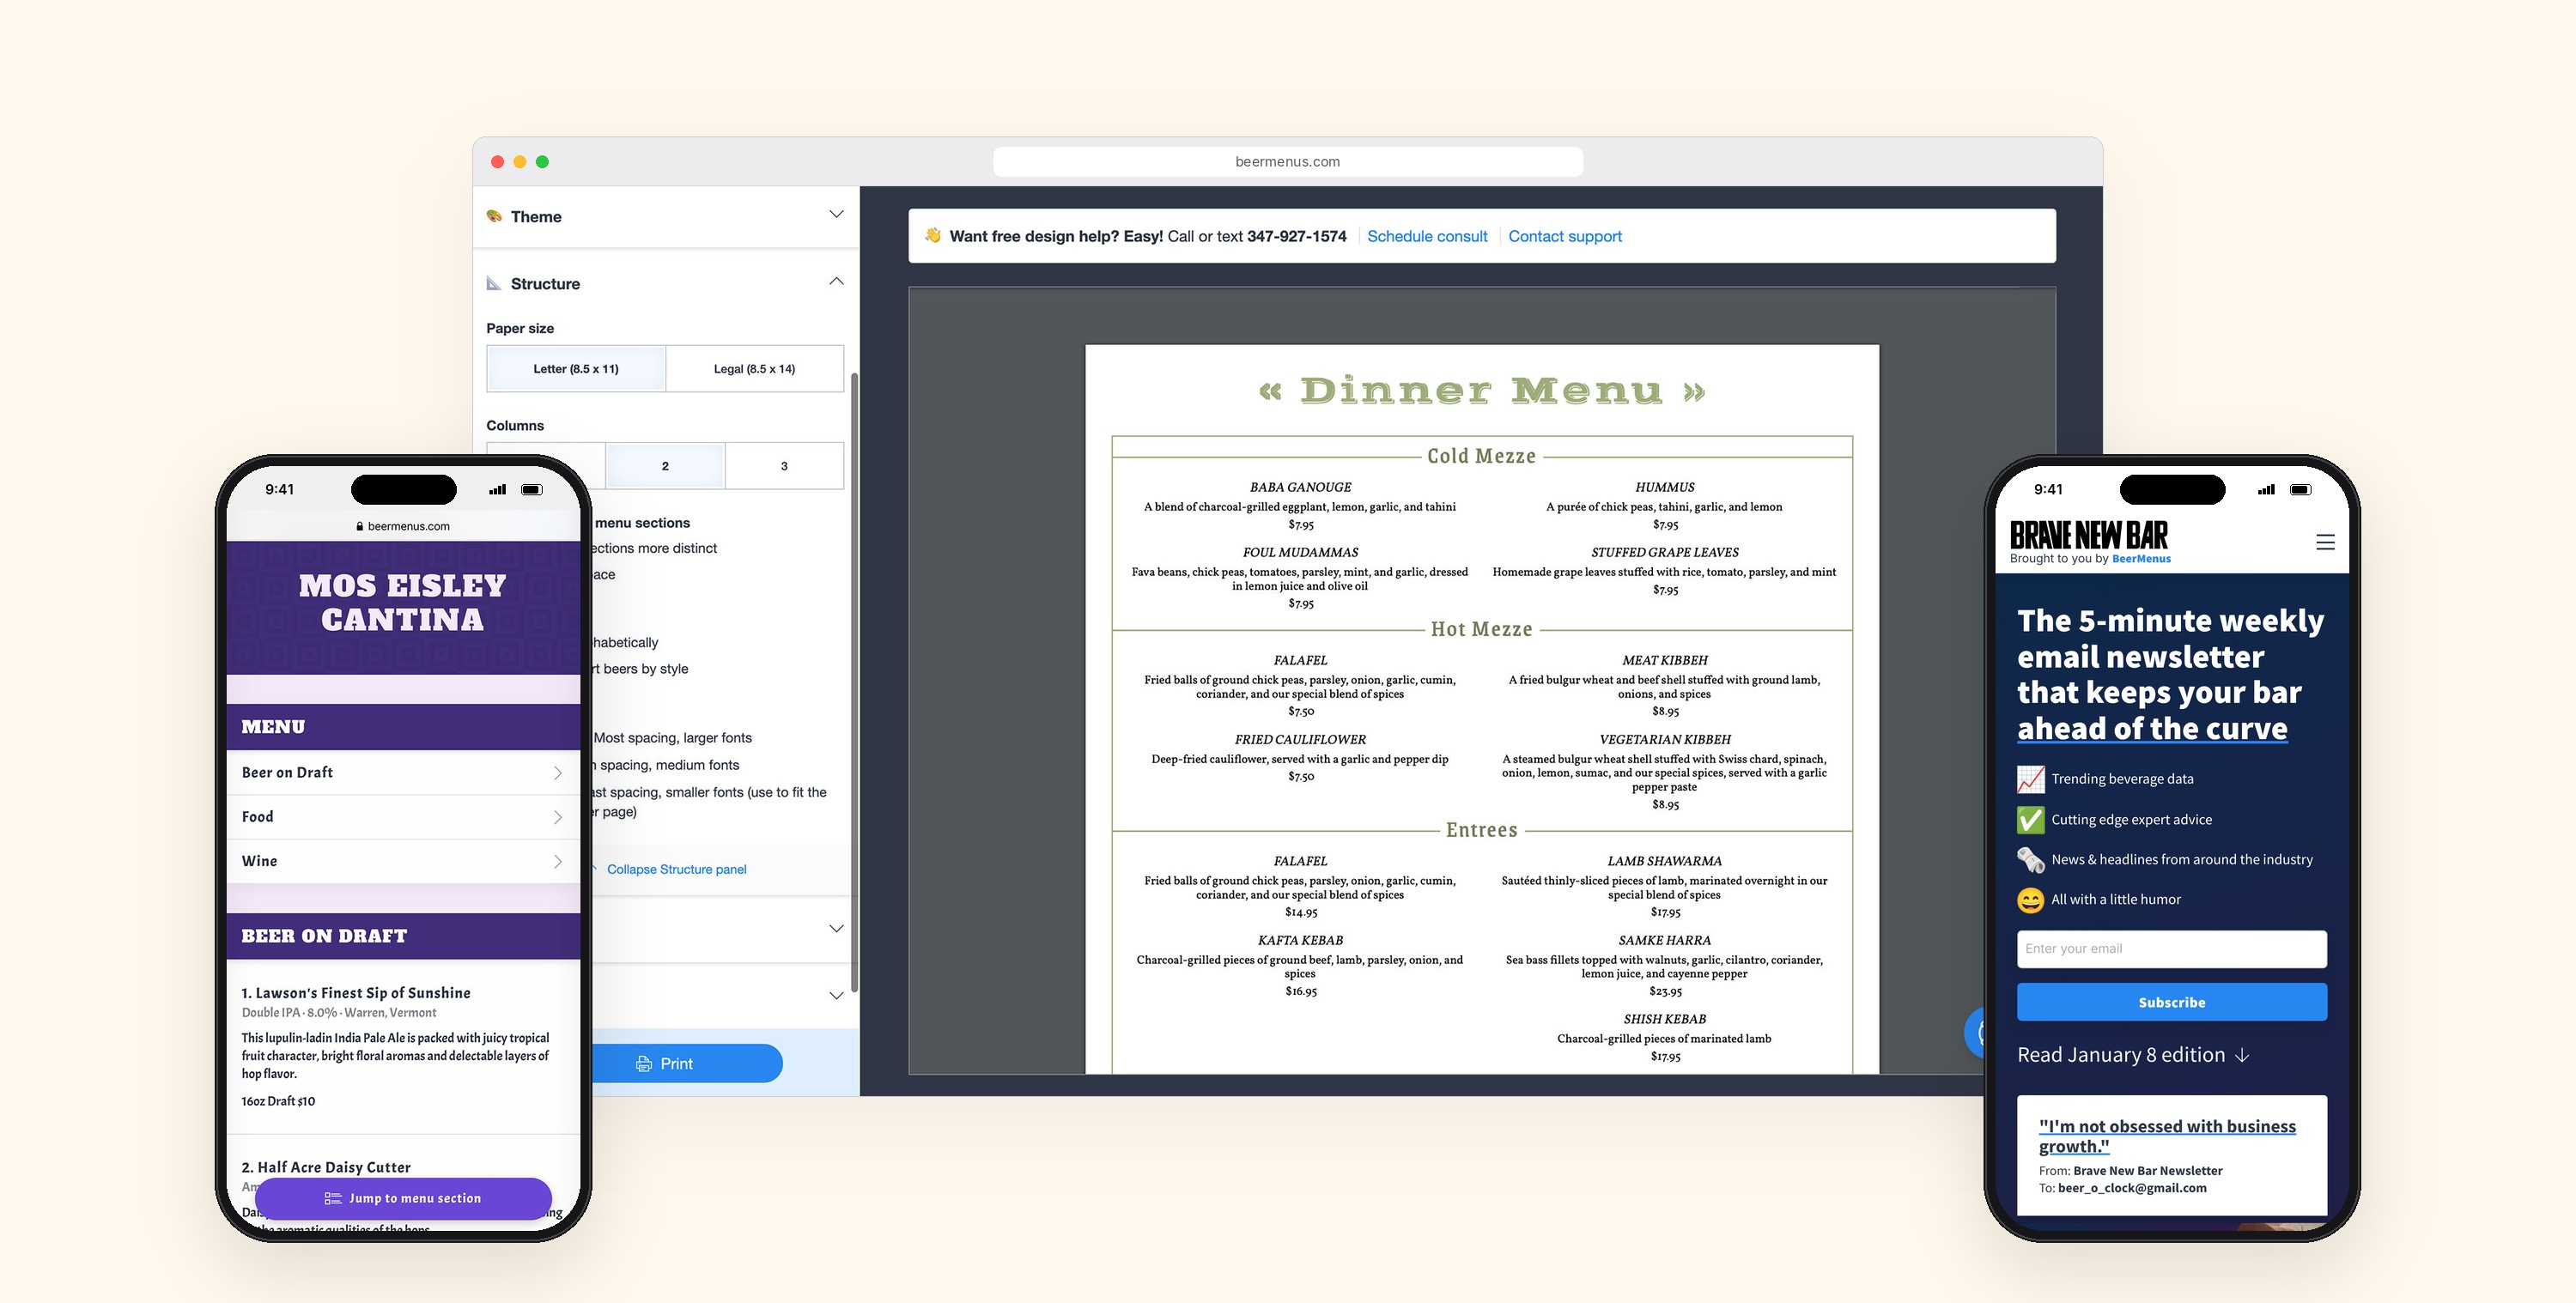Open the Food menu section

pos(403,817)
